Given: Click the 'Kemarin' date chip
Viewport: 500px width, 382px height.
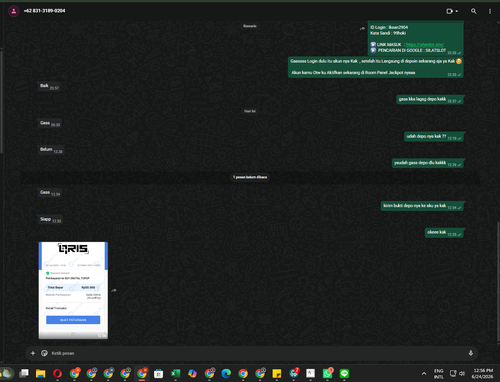Looking at the screenshot, I should click(x=250, y=26).
